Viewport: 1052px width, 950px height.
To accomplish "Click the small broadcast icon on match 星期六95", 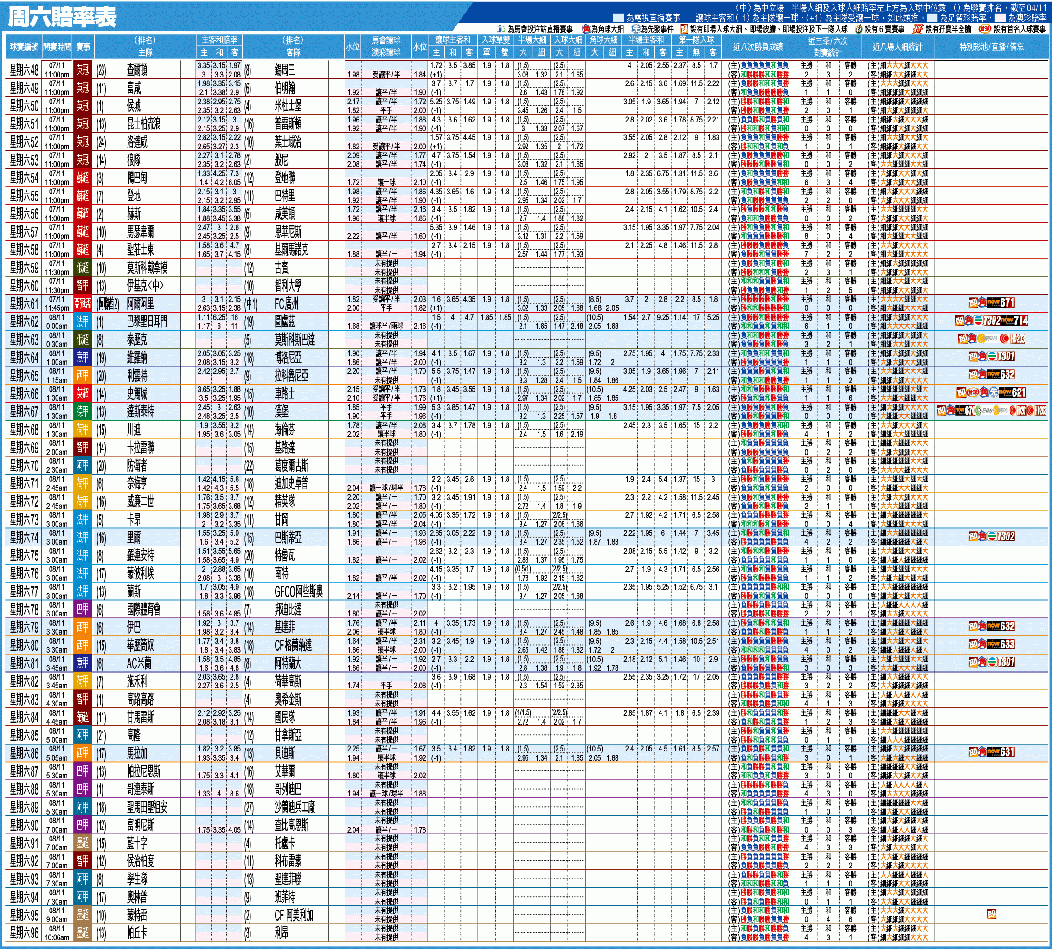I will click(992, 913).
